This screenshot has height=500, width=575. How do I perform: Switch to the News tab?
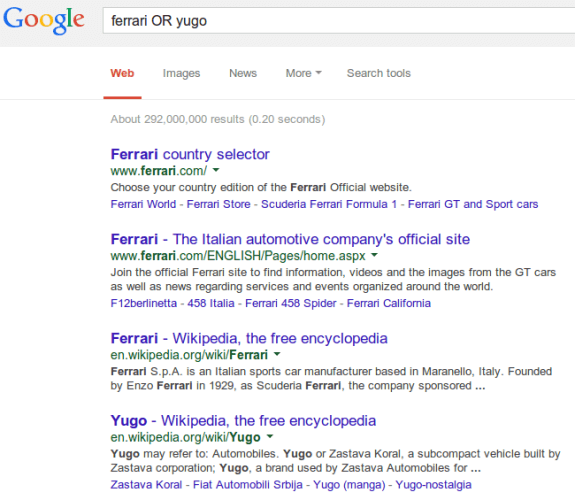click(x=243, y=73)
